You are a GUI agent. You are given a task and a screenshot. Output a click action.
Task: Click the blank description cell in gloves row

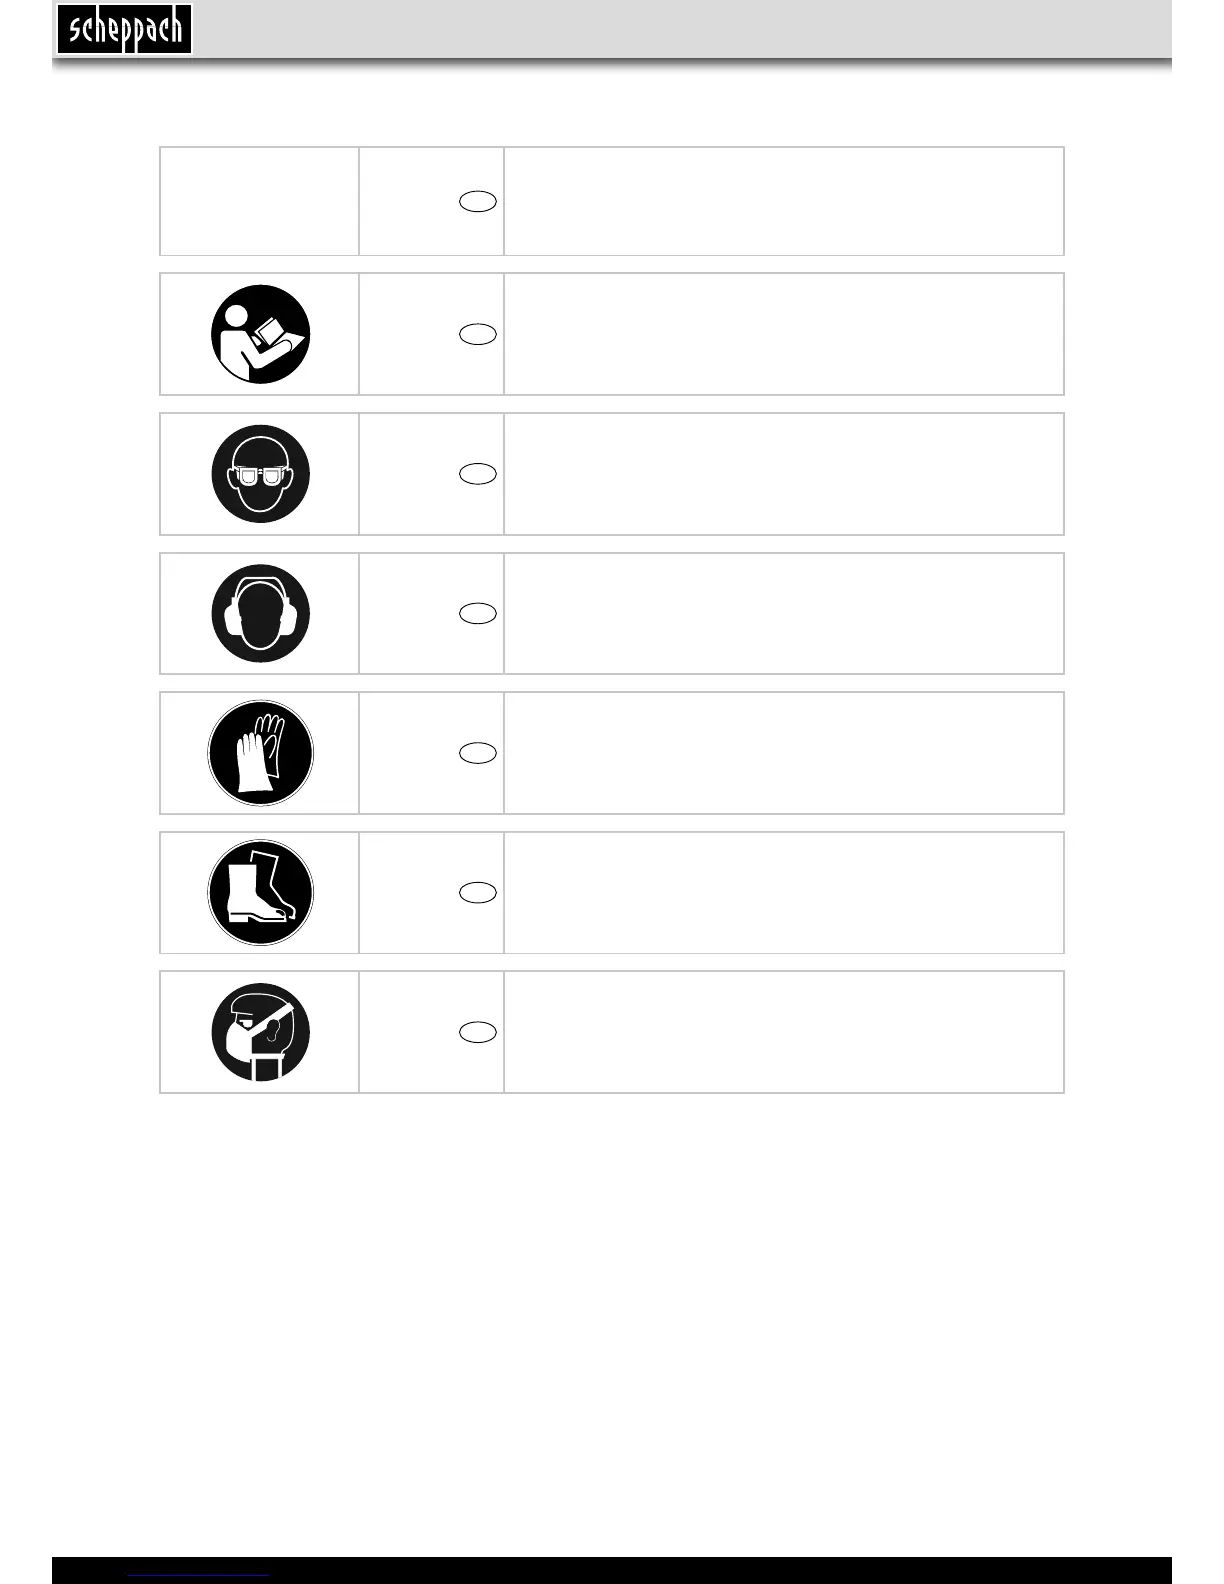pyautogui.click(x=784, y=753)
